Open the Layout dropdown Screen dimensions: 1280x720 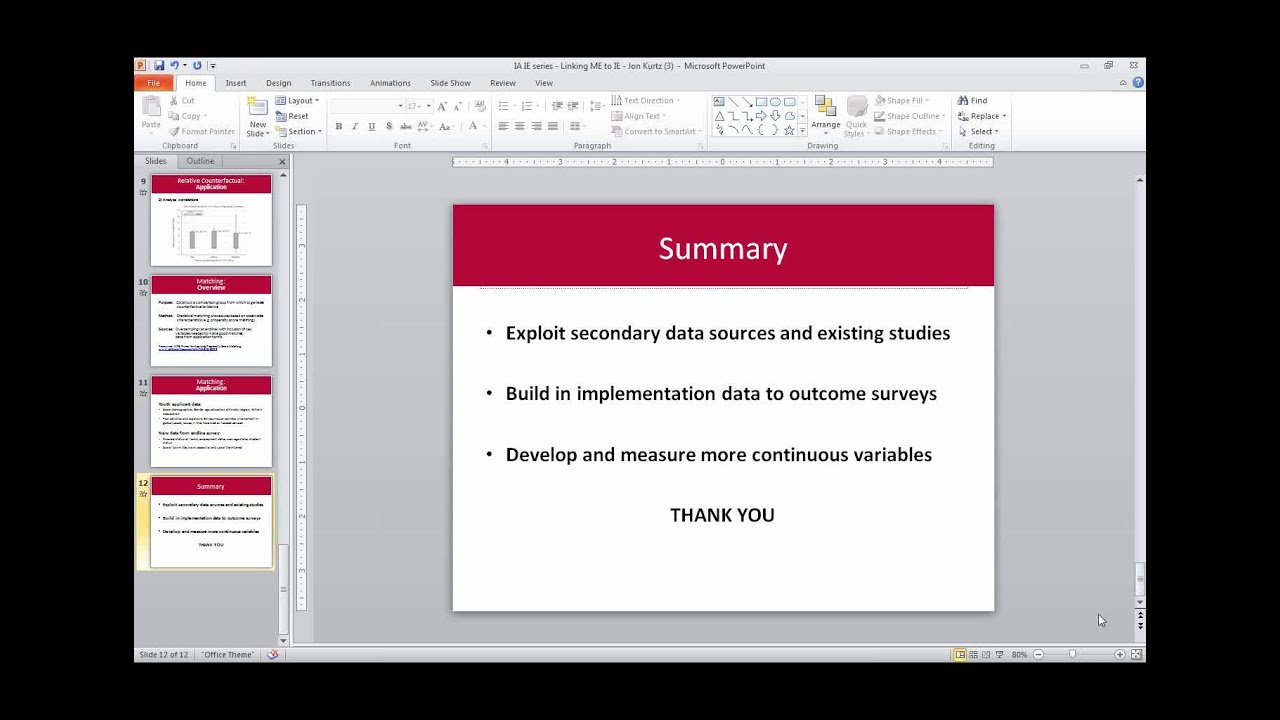pos(297,101)
